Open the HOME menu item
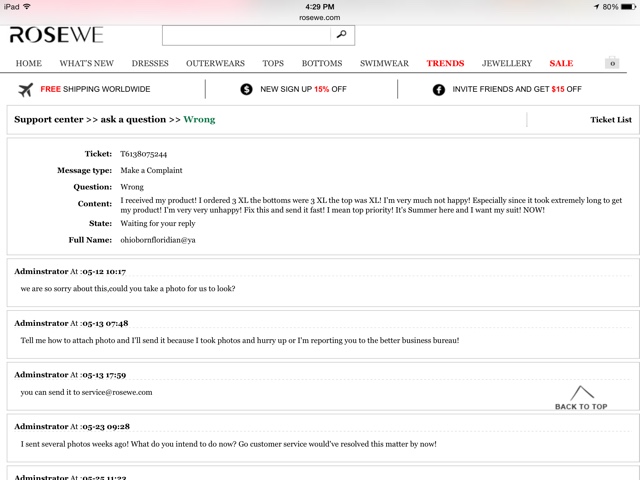 coord(29,63)
